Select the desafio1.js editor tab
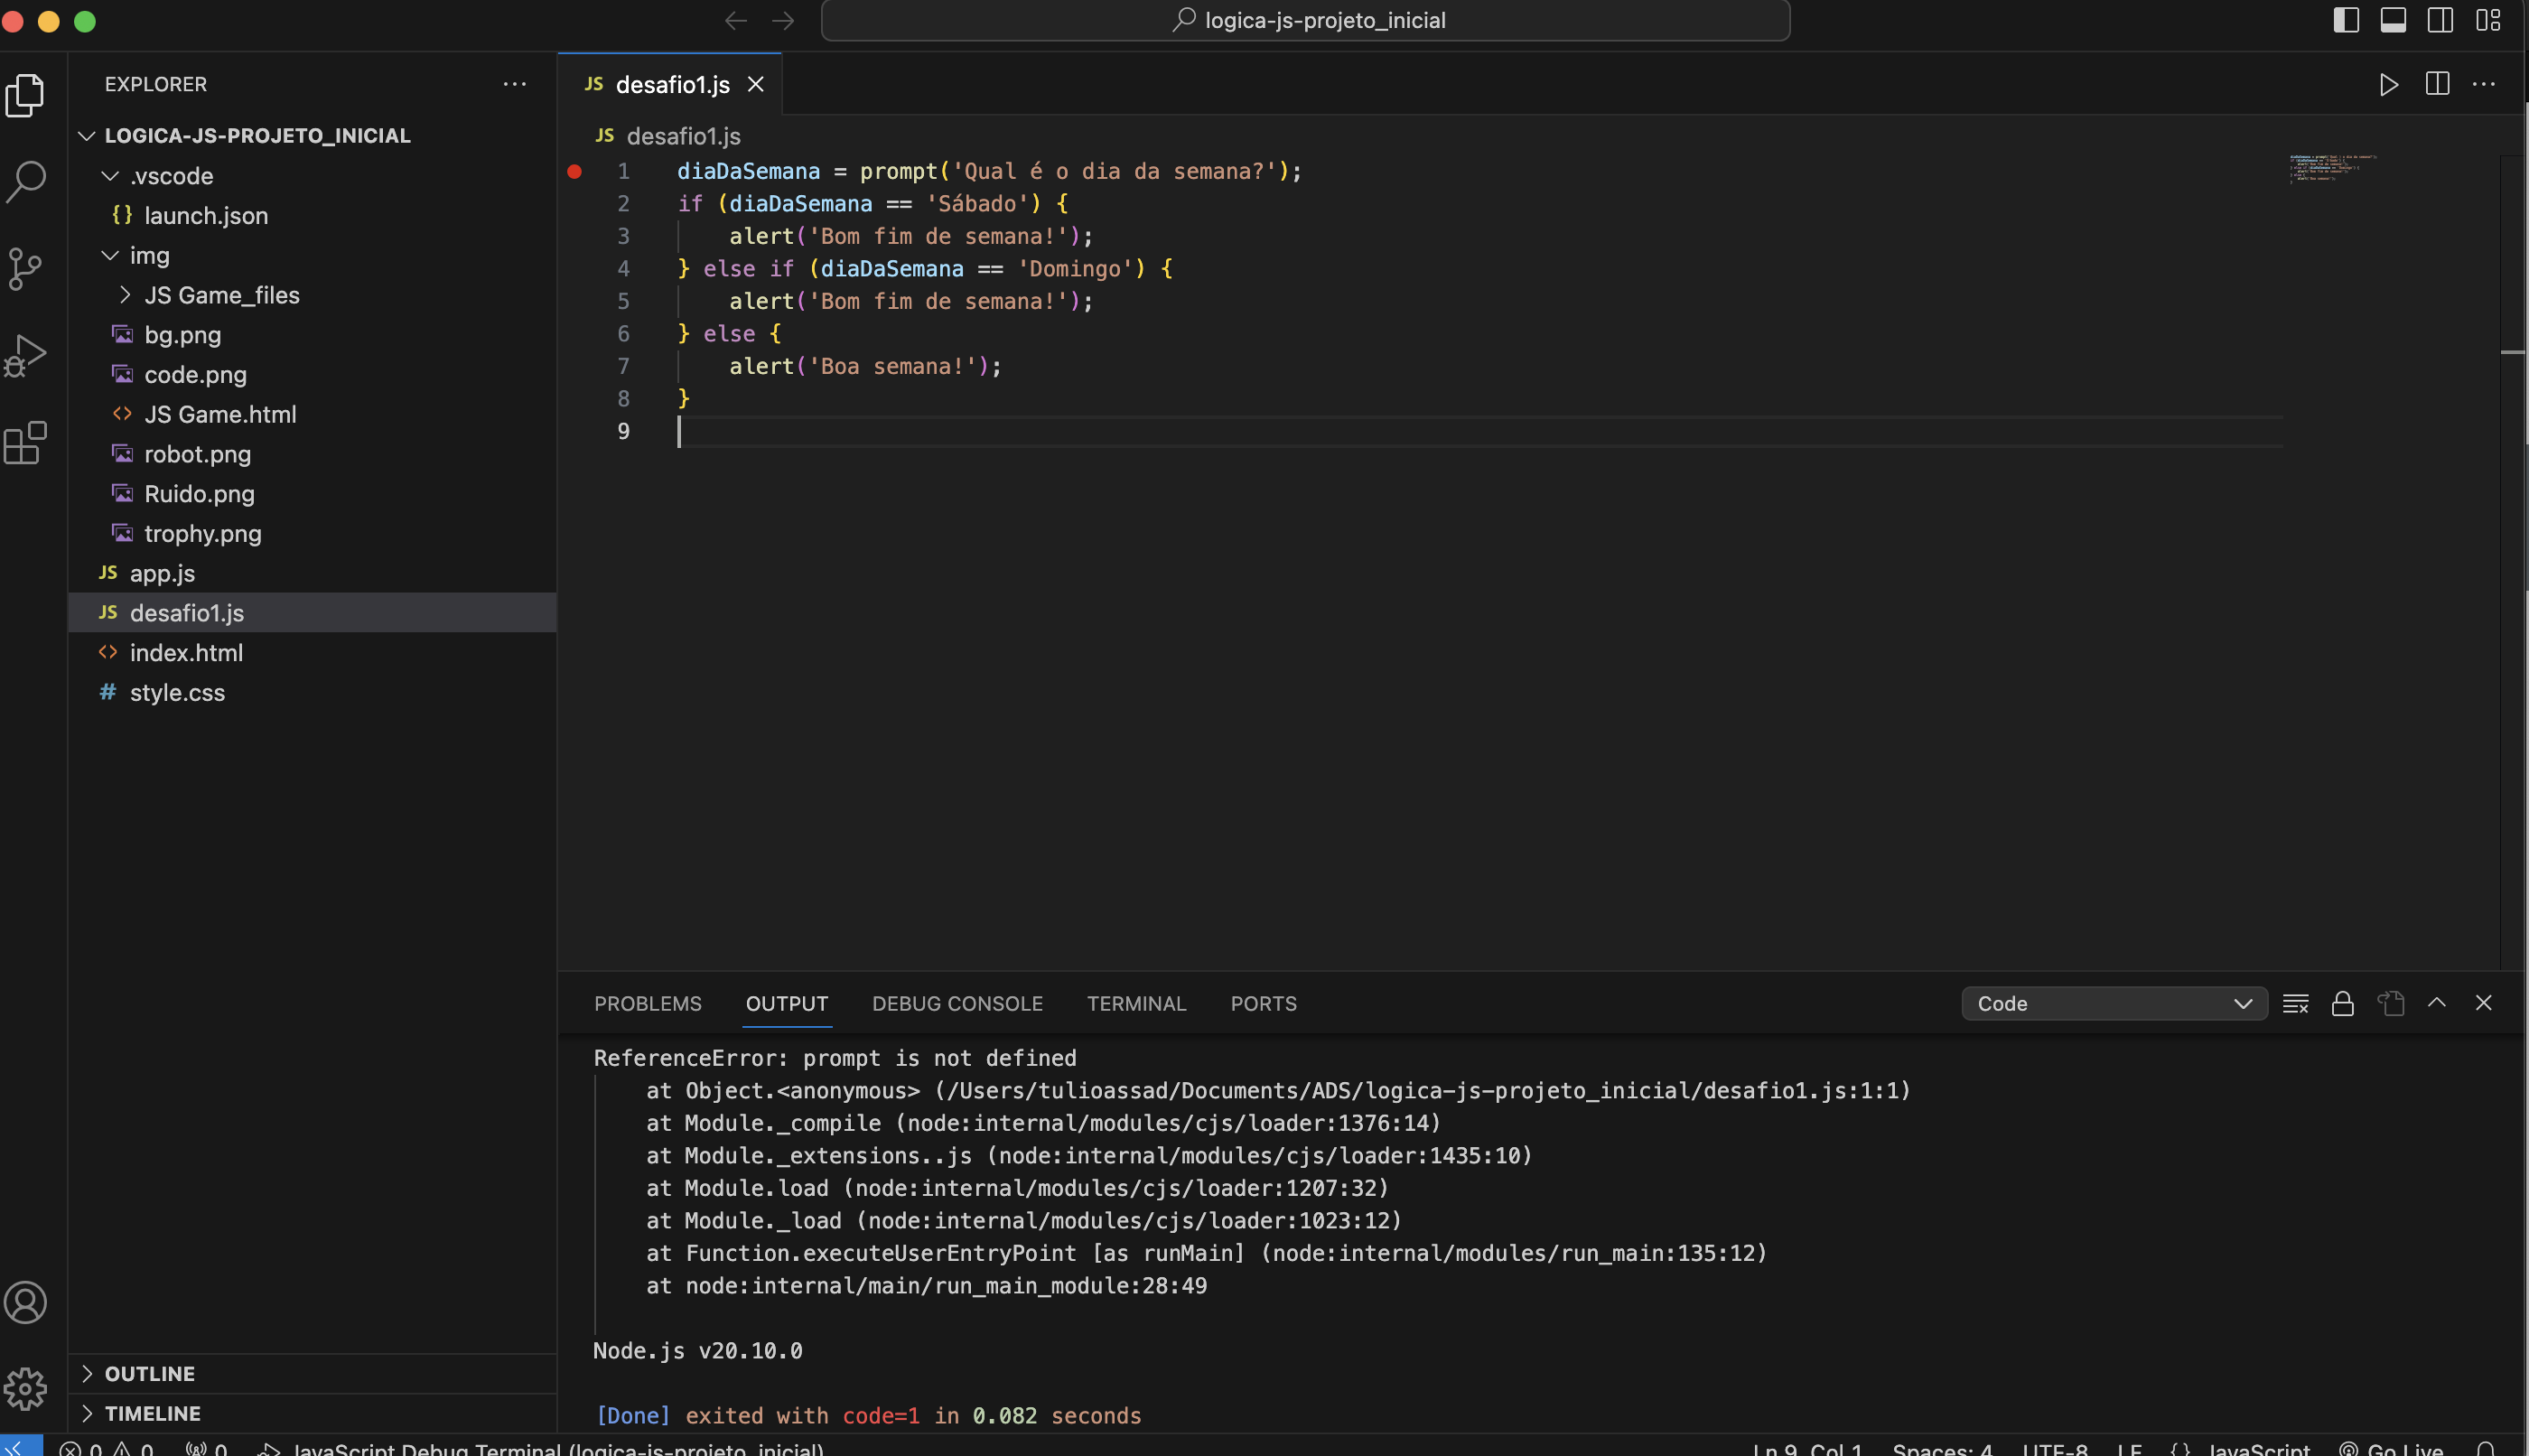2529x1456 pixels. click(x=672, y=85)
